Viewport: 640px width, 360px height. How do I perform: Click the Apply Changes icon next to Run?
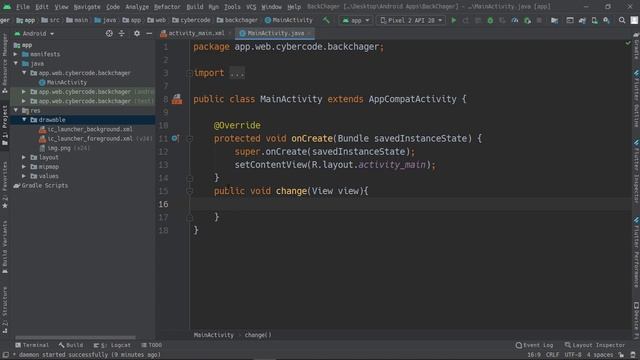coord(466,20)
